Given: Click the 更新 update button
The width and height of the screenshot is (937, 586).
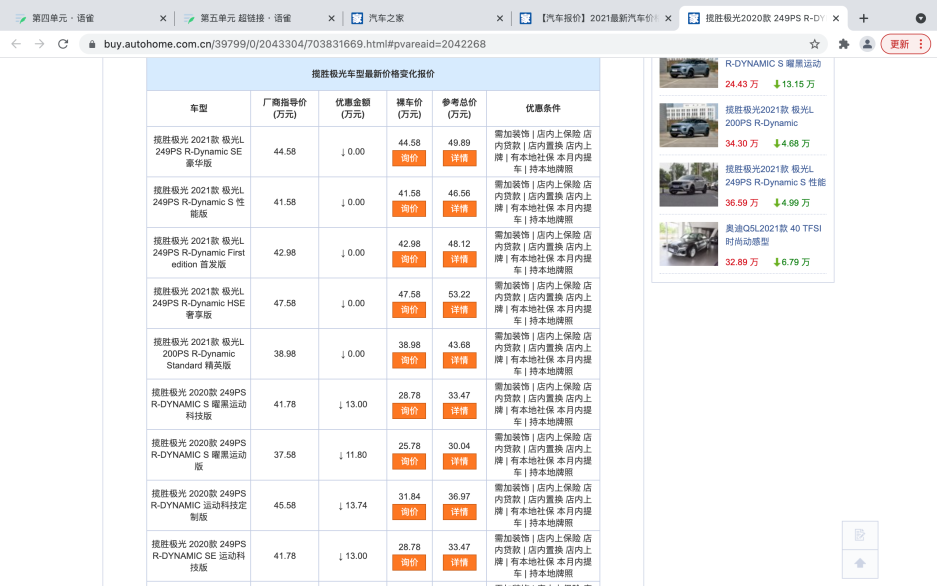Looking at the screenshot, I should pyautogui.click(x=905, y=44).
